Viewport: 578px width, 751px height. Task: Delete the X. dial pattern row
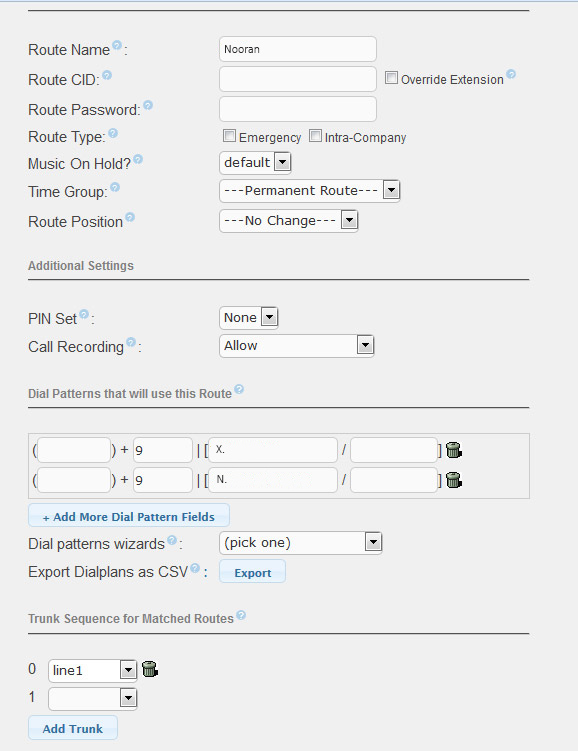(453, 450)
